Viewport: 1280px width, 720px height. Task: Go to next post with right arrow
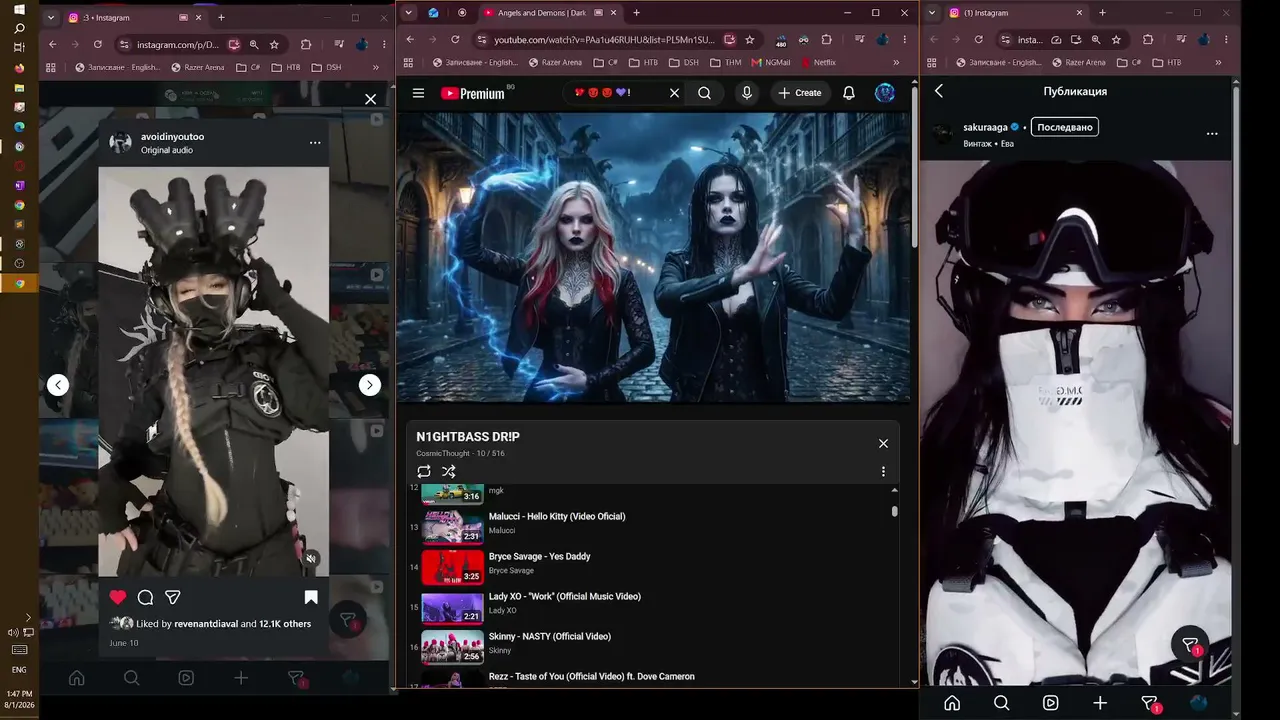(370, 385)
